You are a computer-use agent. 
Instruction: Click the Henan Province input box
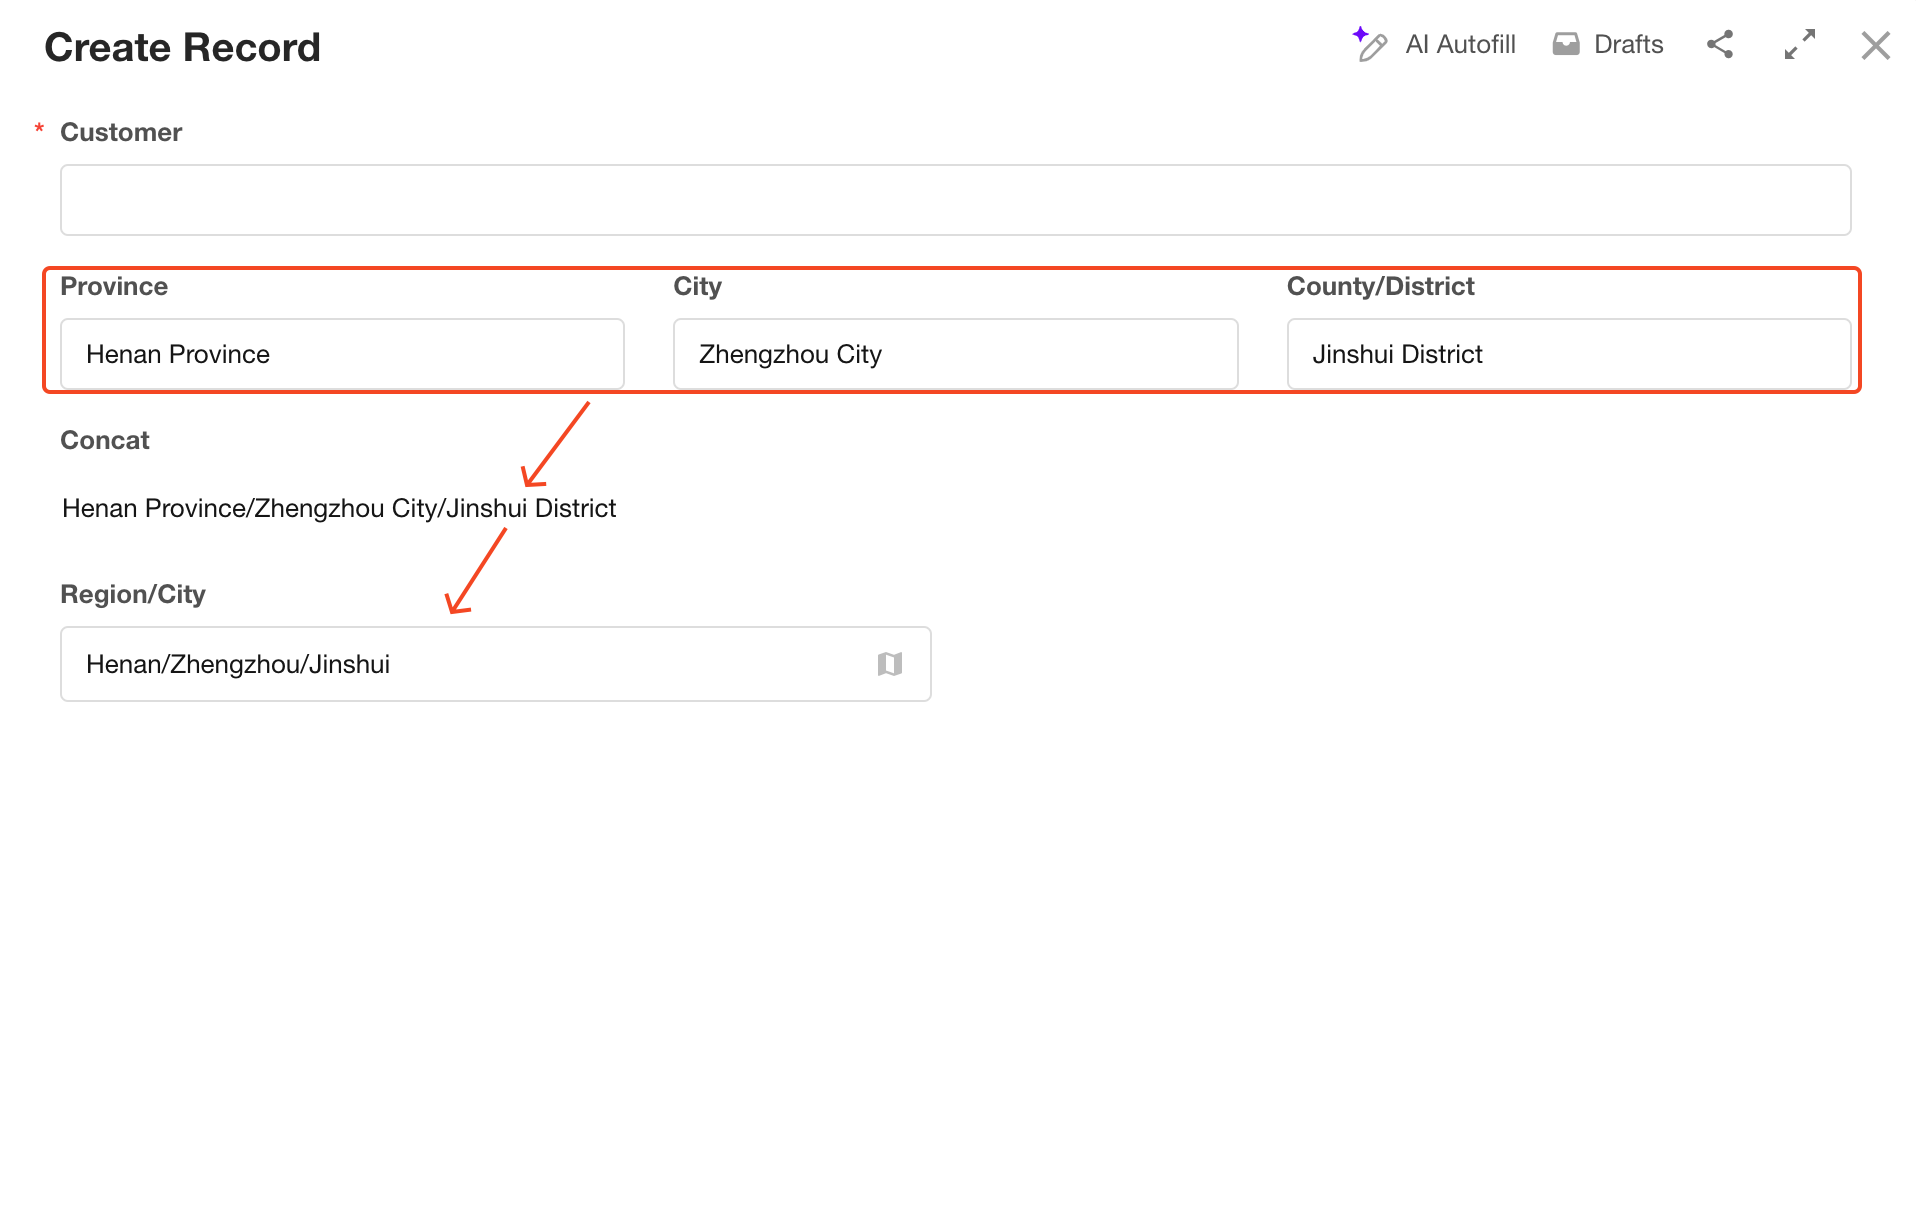pyautogui.click(x=342, y=354)
